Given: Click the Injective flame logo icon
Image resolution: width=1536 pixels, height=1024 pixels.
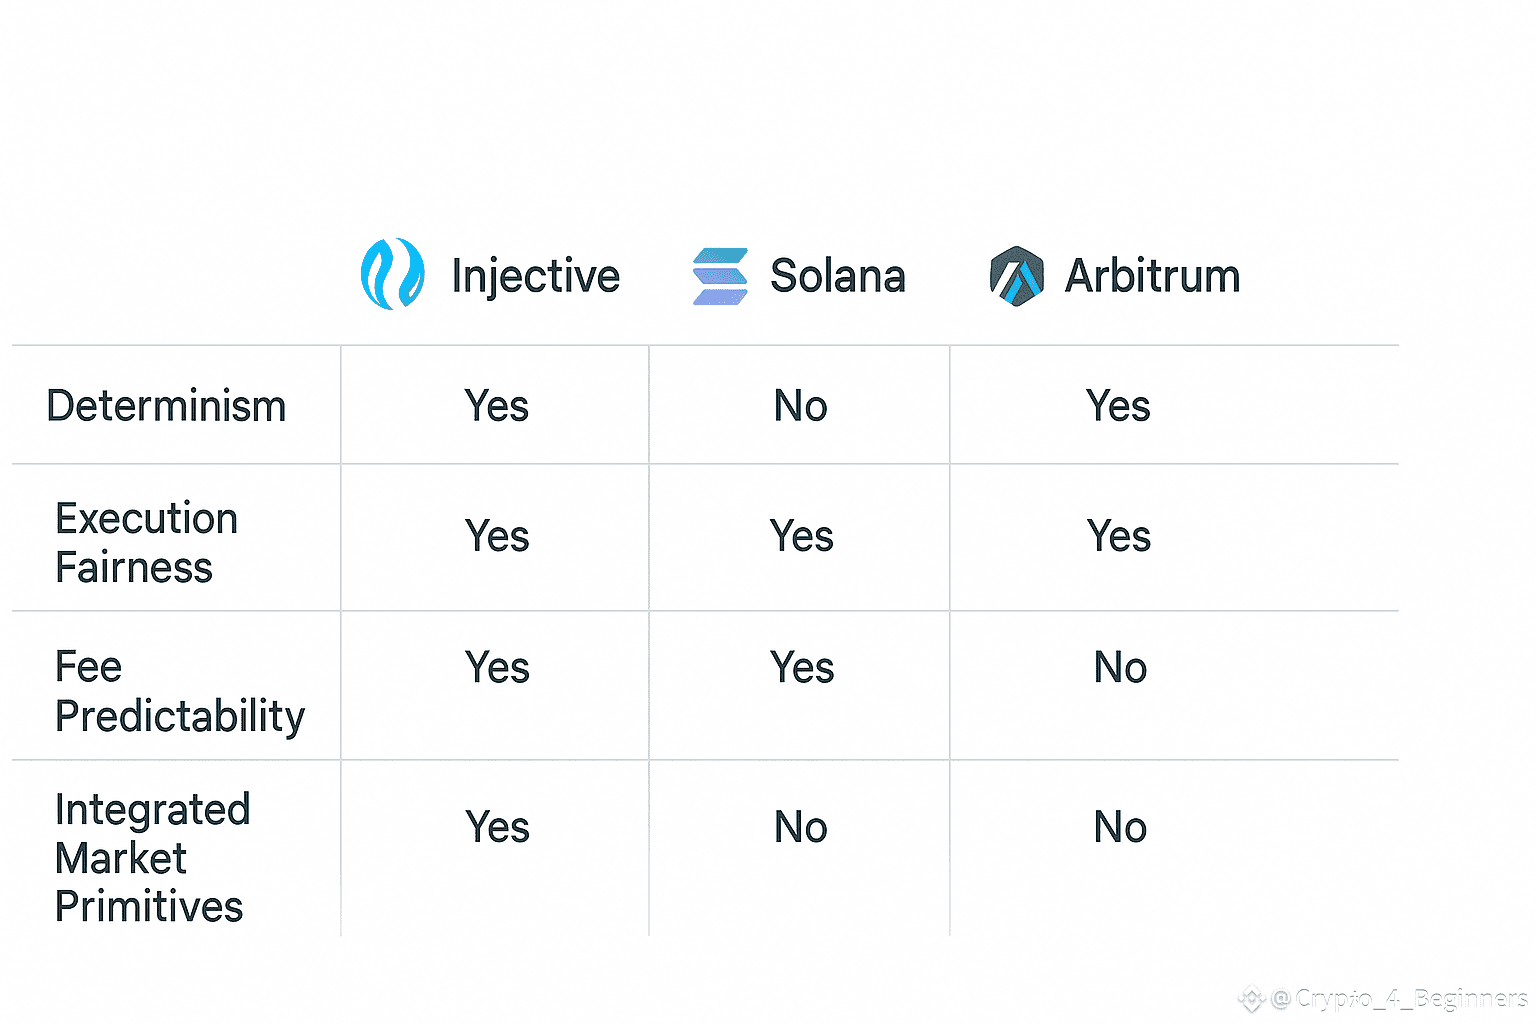Looking at the screenshot, I should (392, 274).
